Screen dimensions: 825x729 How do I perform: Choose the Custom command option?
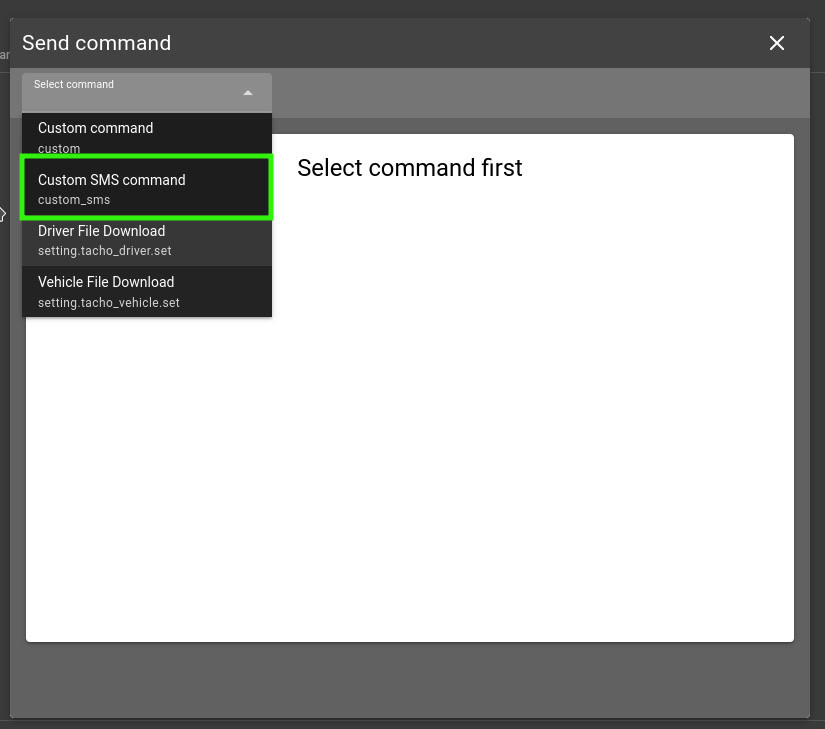pos(147,134)
